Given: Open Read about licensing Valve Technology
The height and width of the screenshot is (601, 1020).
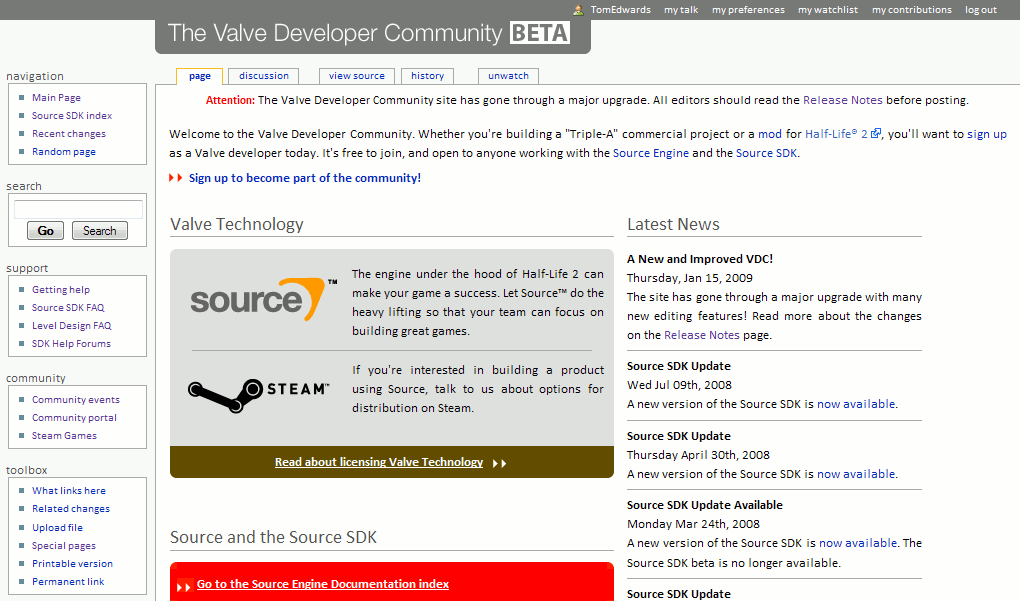Looking at the screenshot, I should [379, 462].
